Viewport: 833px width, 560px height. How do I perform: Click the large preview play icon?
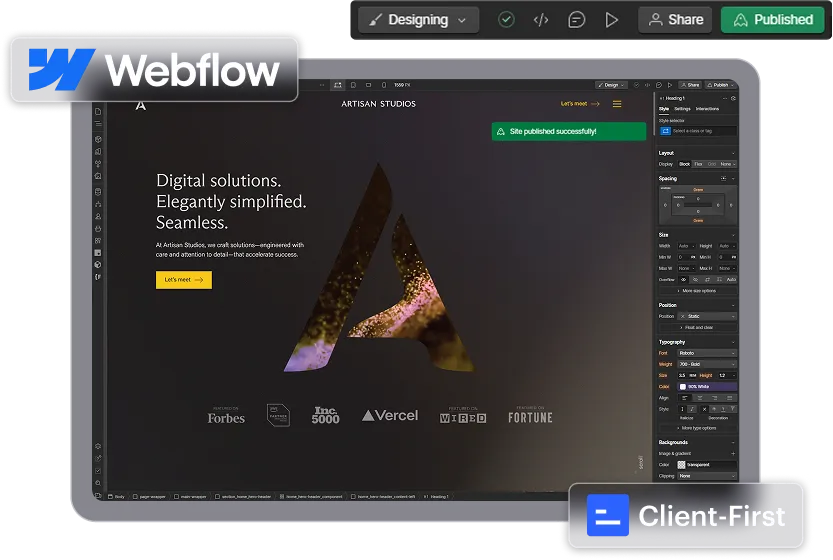pyautogui.click(x=611, y=20)
